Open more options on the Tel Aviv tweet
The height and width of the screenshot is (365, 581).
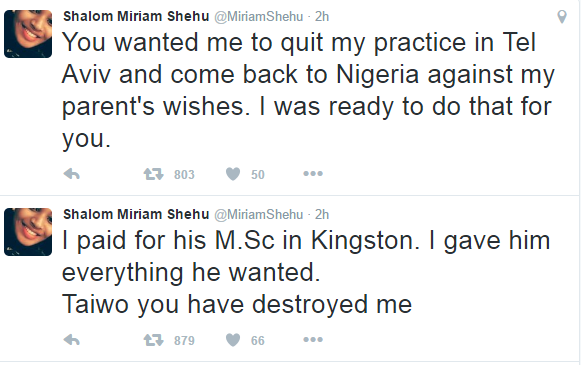click(313, 173)
